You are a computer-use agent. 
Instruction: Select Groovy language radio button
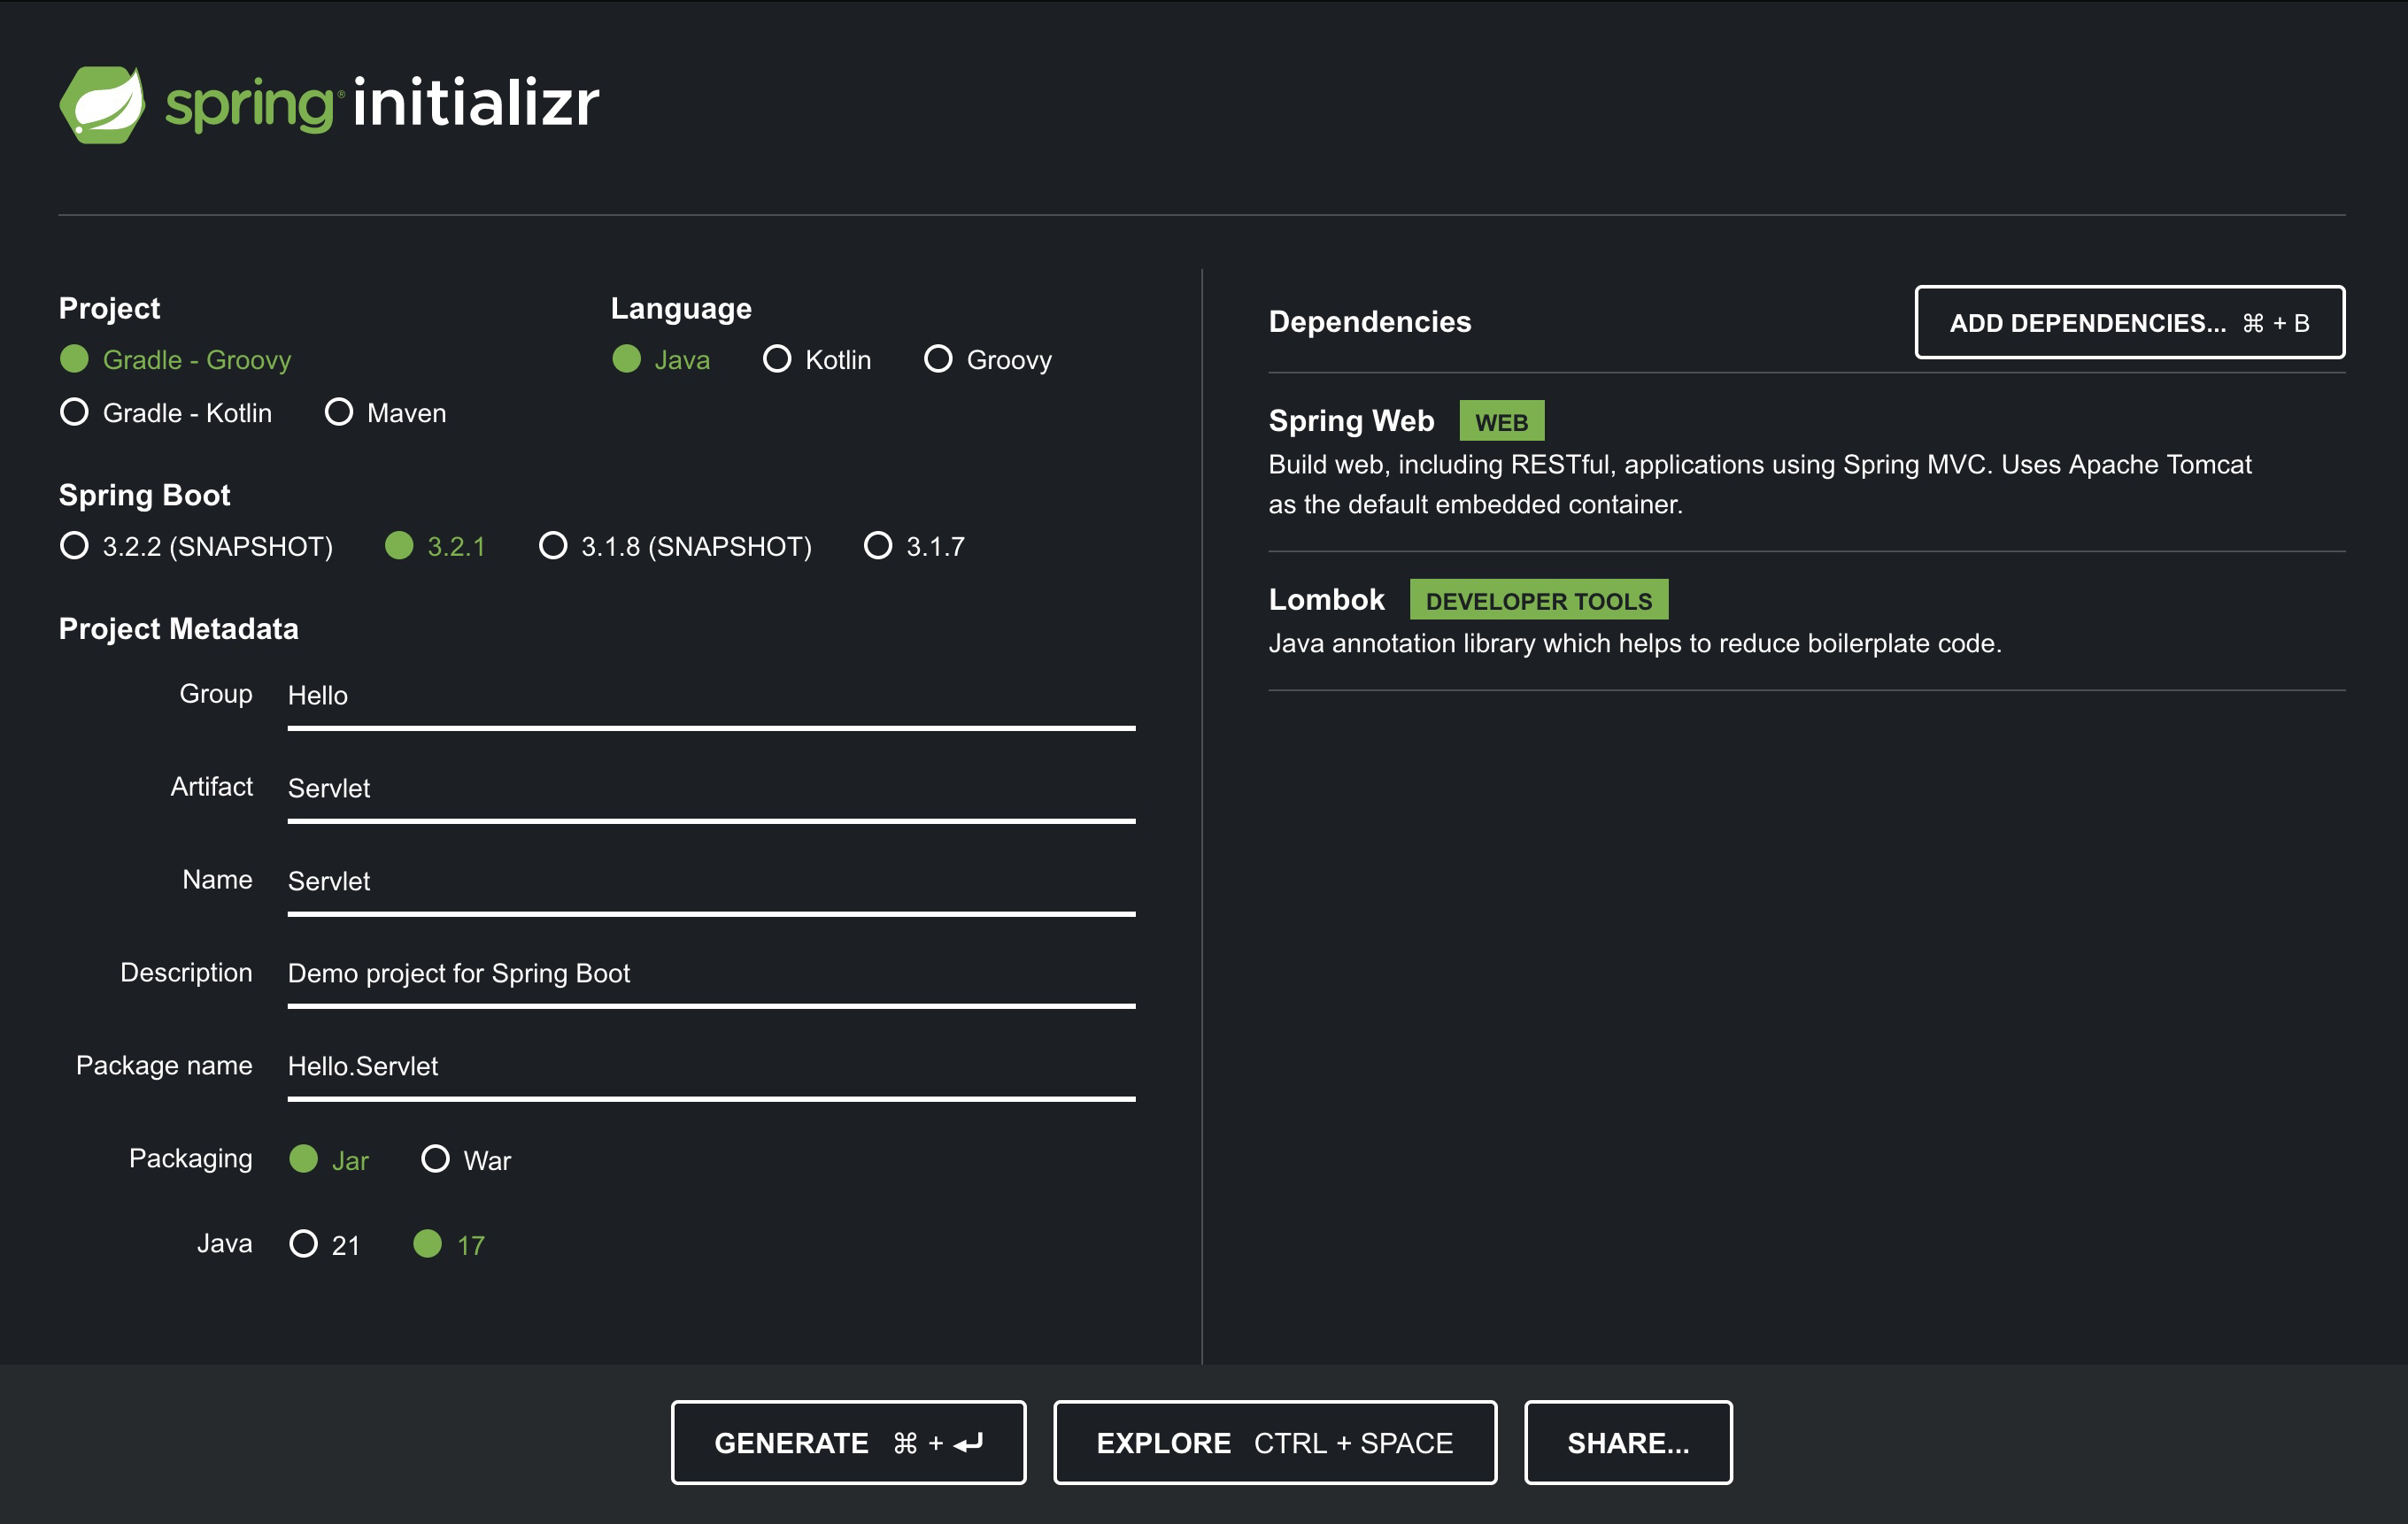tap(938, 359)
